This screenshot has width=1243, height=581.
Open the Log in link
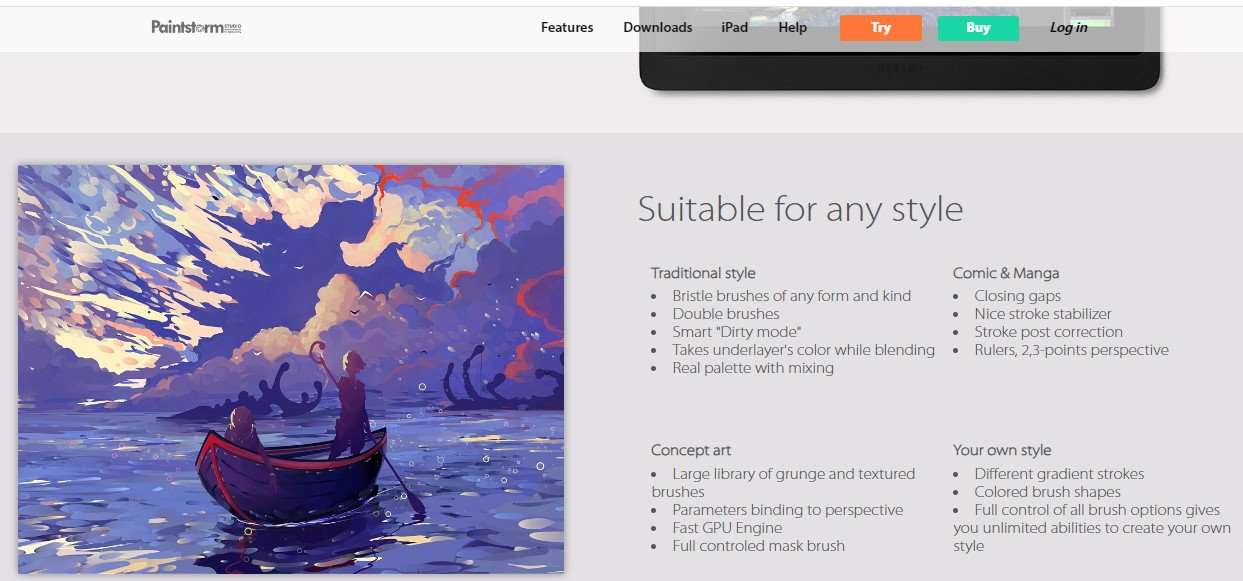point(1068,27)
